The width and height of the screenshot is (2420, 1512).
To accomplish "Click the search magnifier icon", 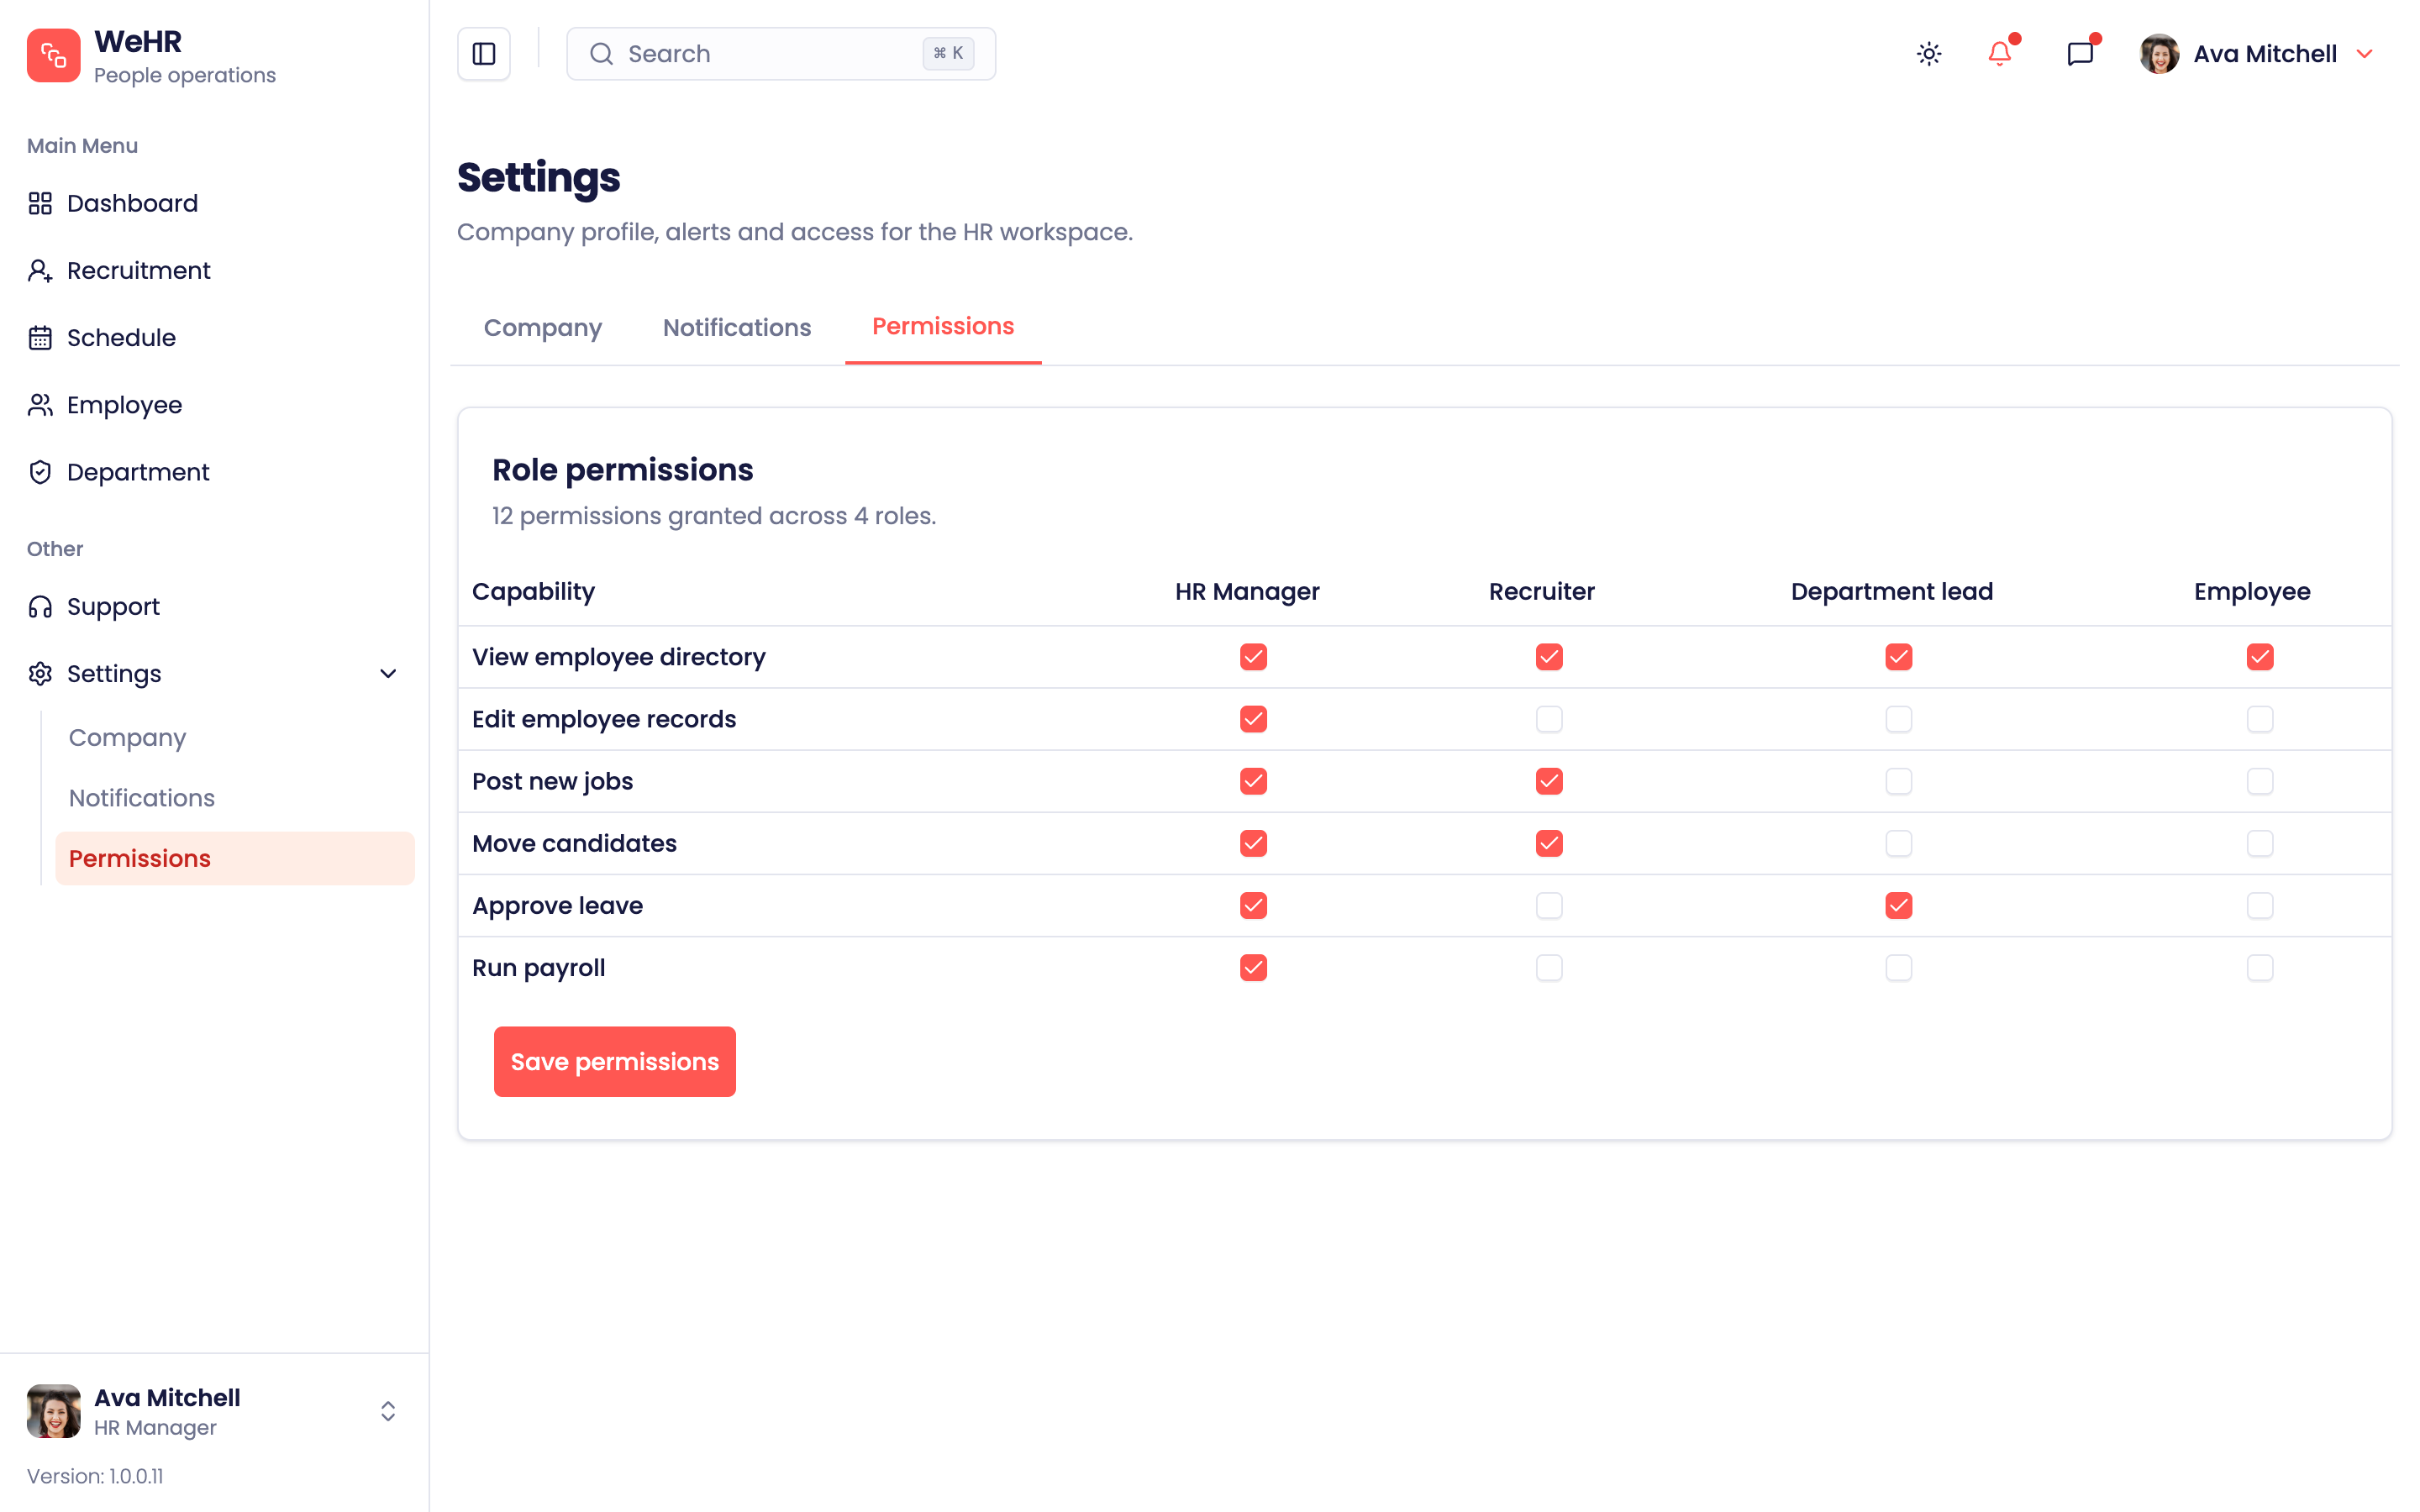I will (x=601, y=54).
